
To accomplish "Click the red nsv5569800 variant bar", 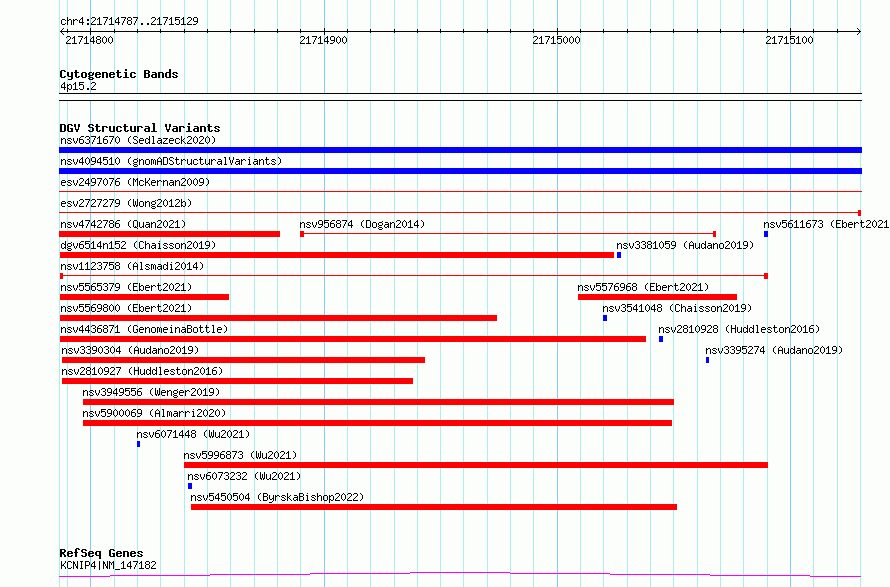I will (278, 318).
